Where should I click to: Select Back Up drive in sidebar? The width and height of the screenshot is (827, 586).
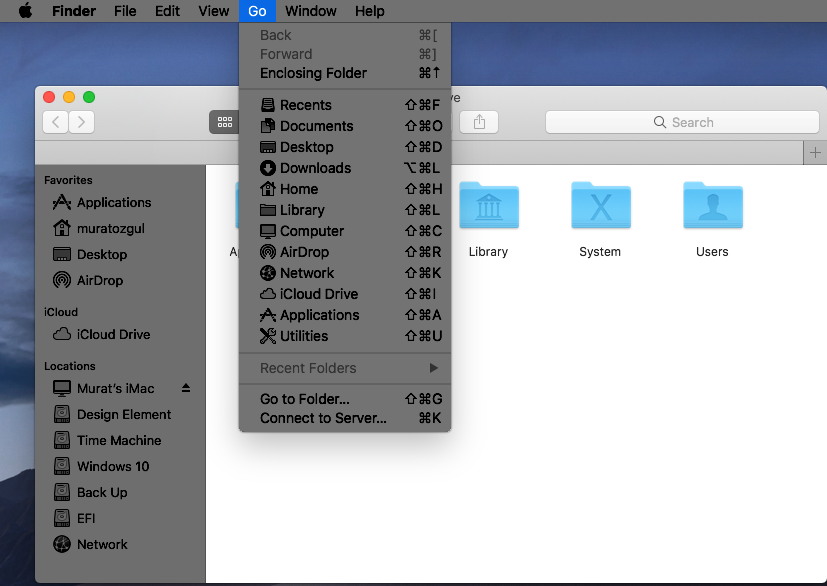pos(120,492)
